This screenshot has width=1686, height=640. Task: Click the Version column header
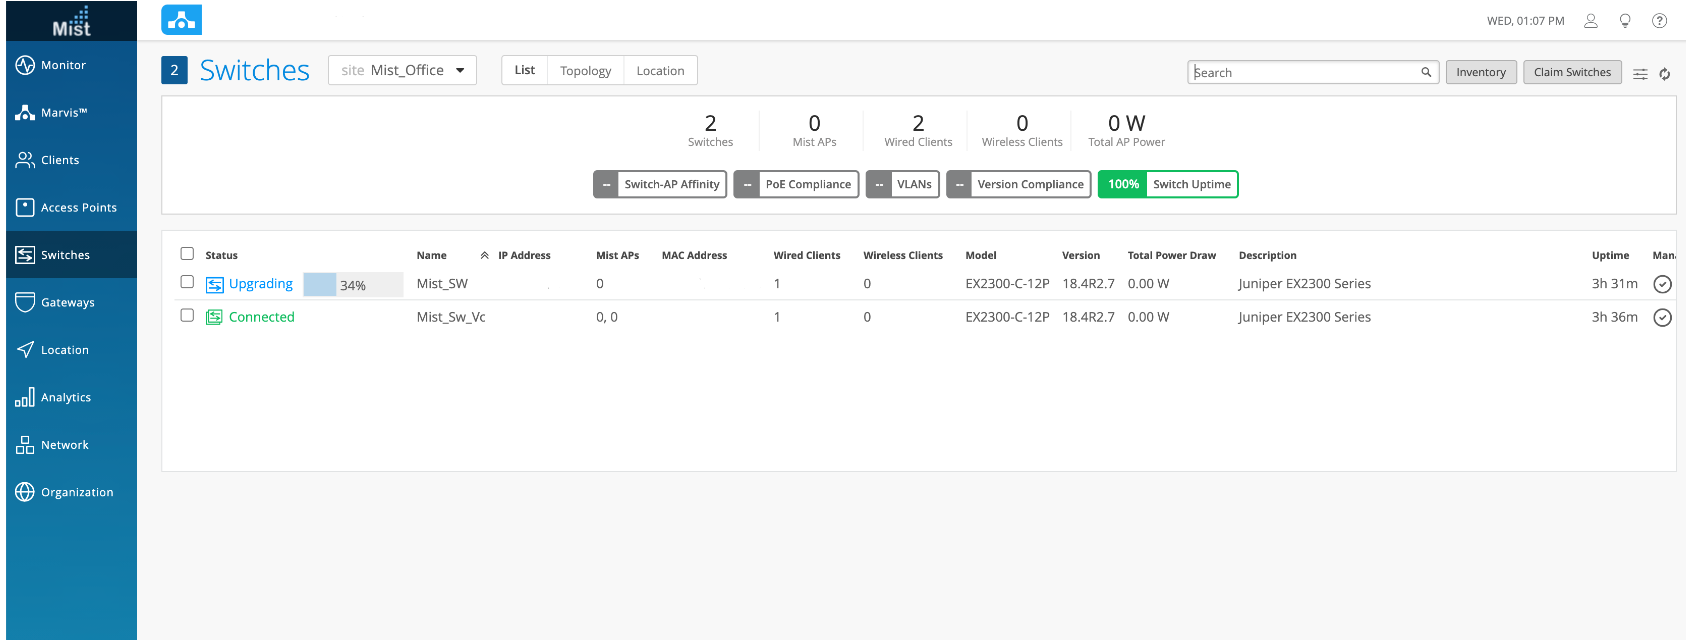[1081, 256]
